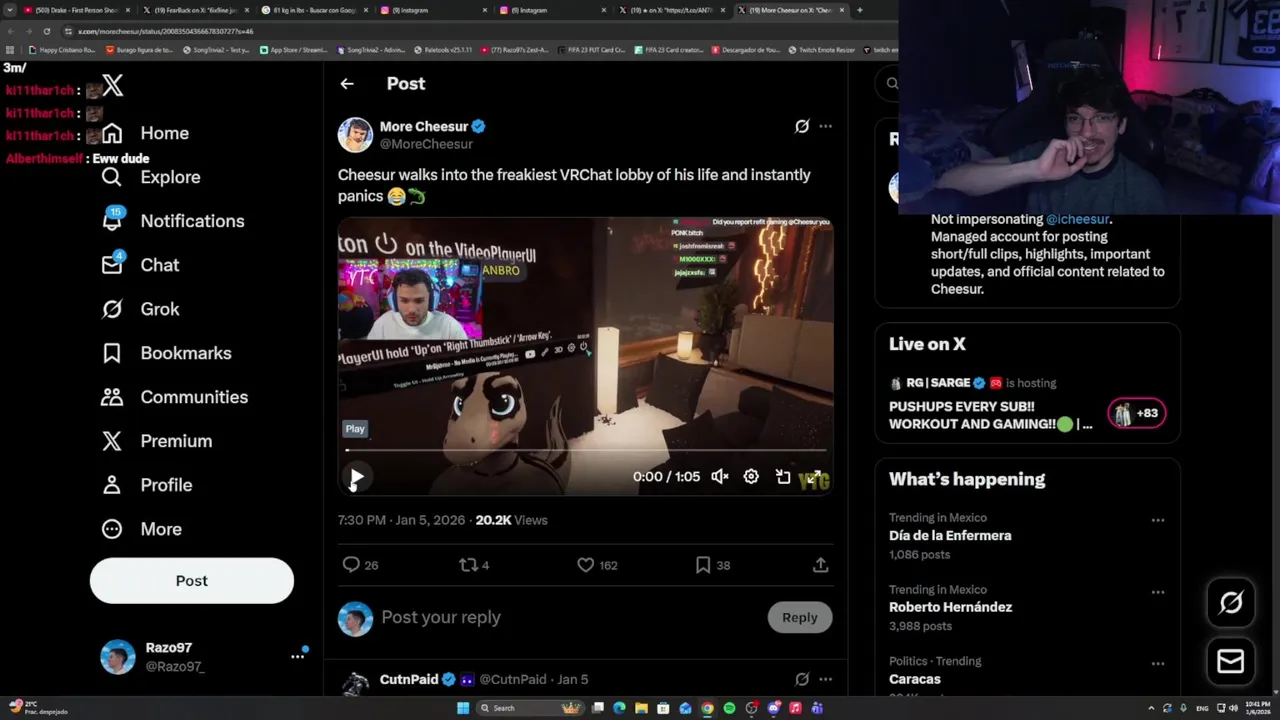Open Explore in the sidebar
This screenshot has width=1280, height=720.
(151, 177)
